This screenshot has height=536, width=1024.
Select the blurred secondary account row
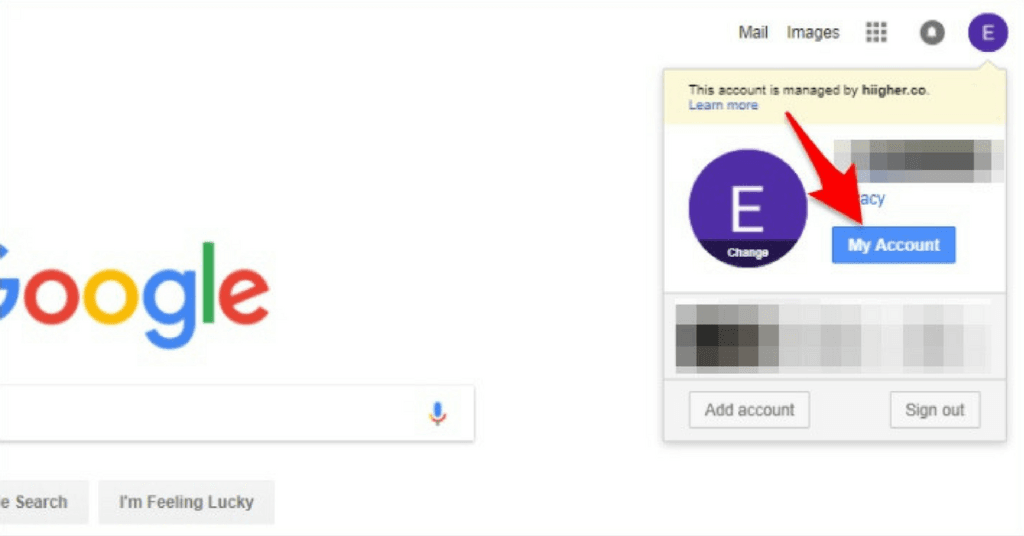834,336
